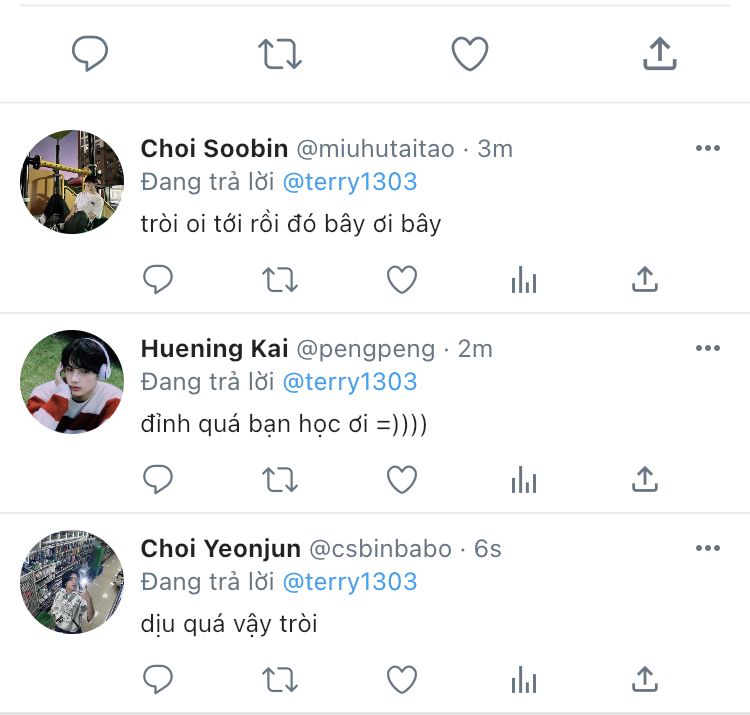
Task: Like Choi Soobin's reply
Action: pos(402,281)
